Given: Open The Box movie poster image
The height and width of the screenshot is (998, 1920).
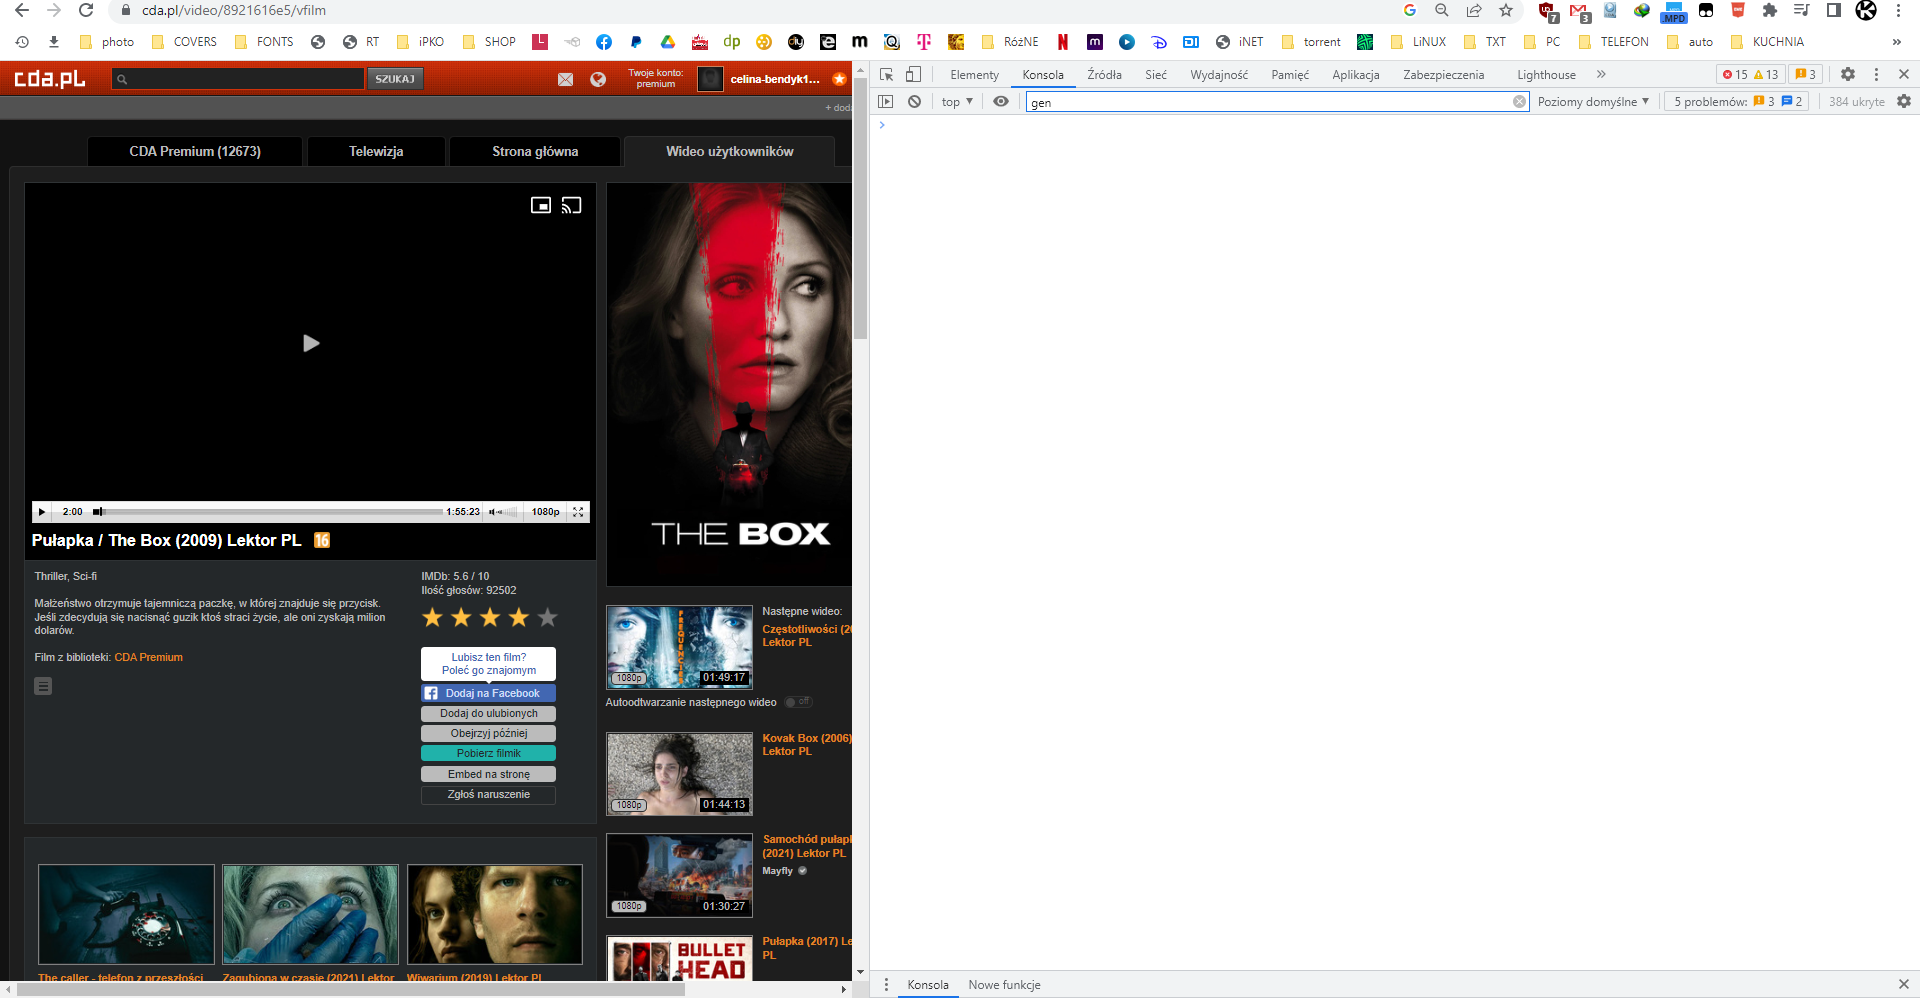Looking at the screenshot, I should point(730,384).
